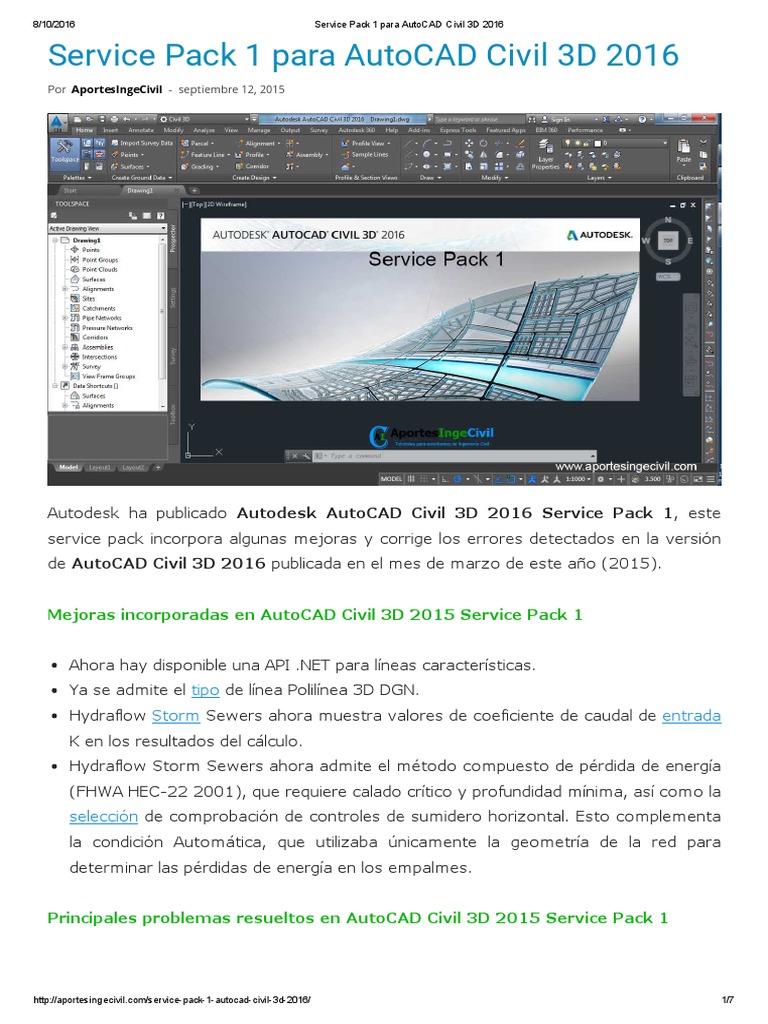Image resolution: width=768 pixels, height=1024 pixels.
Task: Open the AportesIngeCivil author link
Action: coord(116,89)
